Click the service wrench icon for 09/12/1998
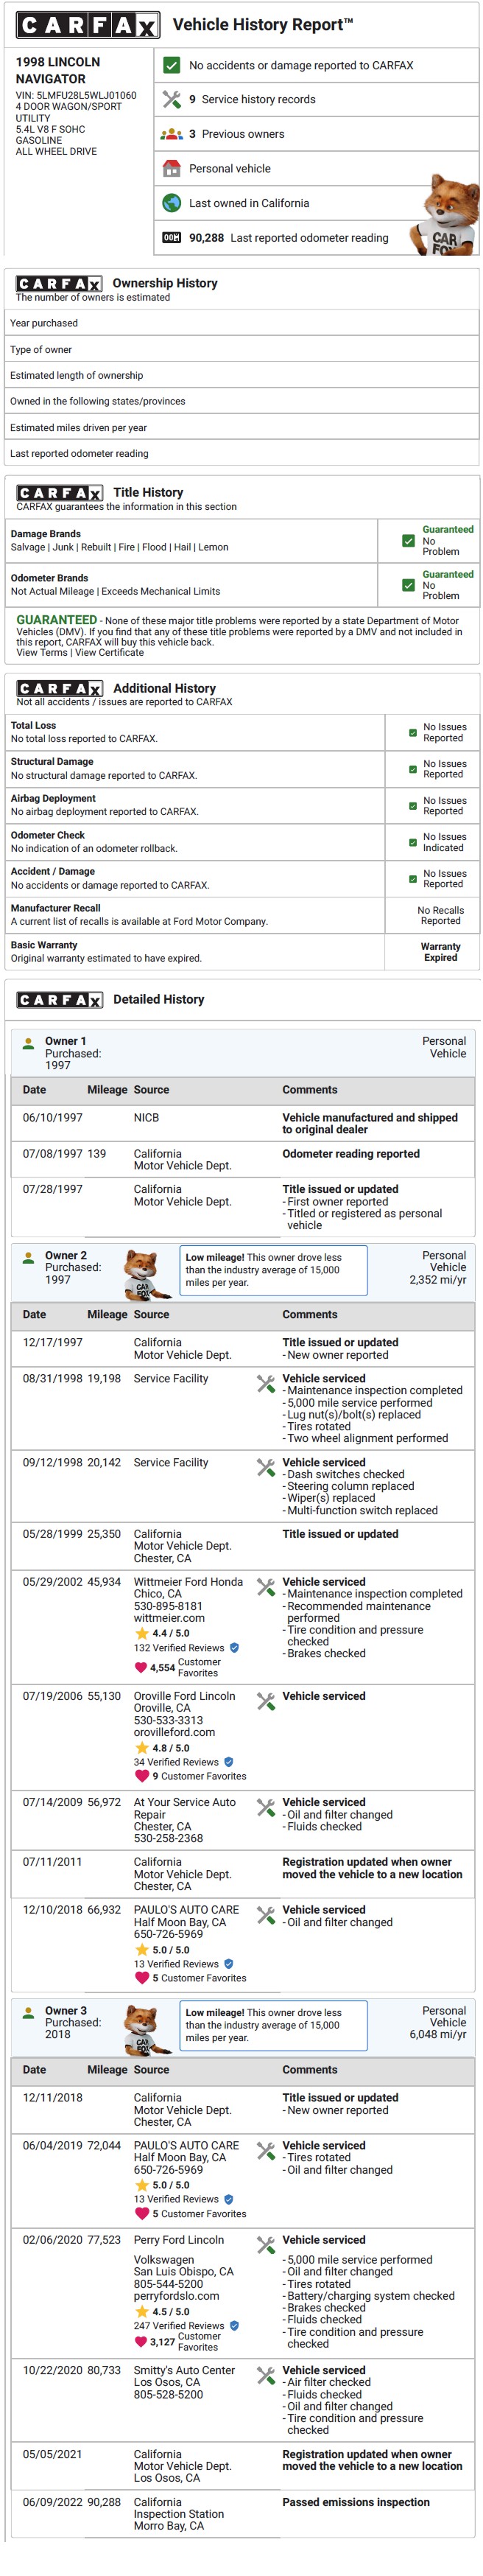This screenshot has width=483, height=2576. (x=266, y=1468)
